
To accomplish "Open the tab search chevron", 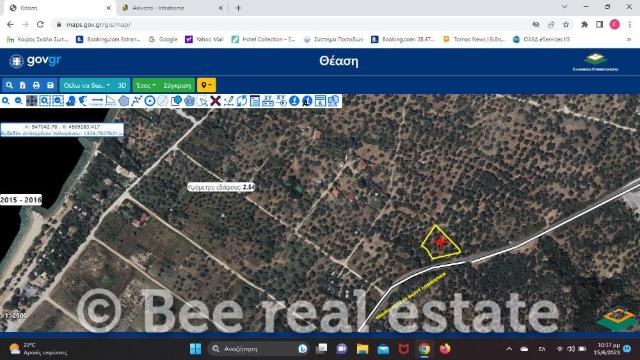I will click(564, 7).
